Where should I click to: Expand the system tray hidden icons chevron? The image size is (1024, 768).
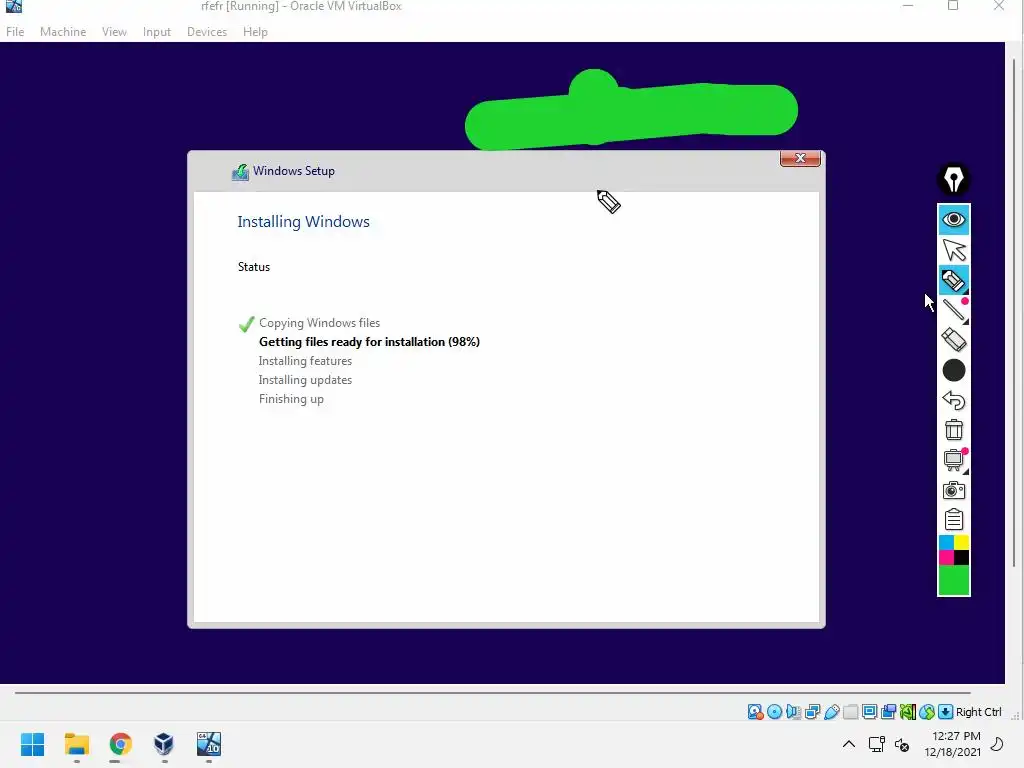(848, 744)
